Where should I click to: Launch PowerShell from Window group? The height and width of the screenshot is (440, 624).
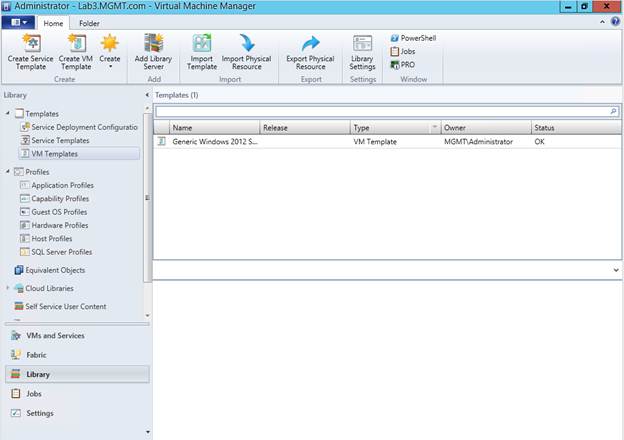(413, 38)
